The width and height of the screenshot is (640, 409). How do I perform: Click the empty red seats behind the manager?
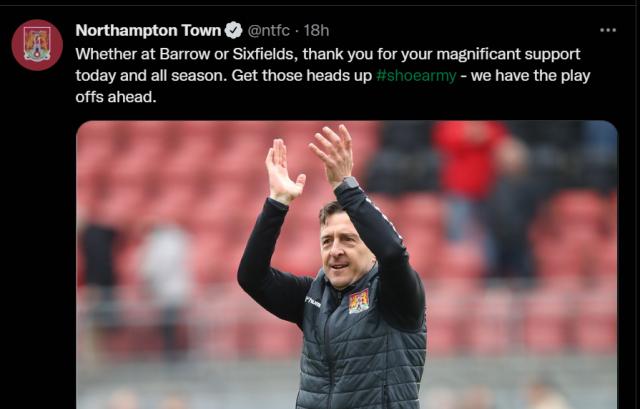[171, 171]
